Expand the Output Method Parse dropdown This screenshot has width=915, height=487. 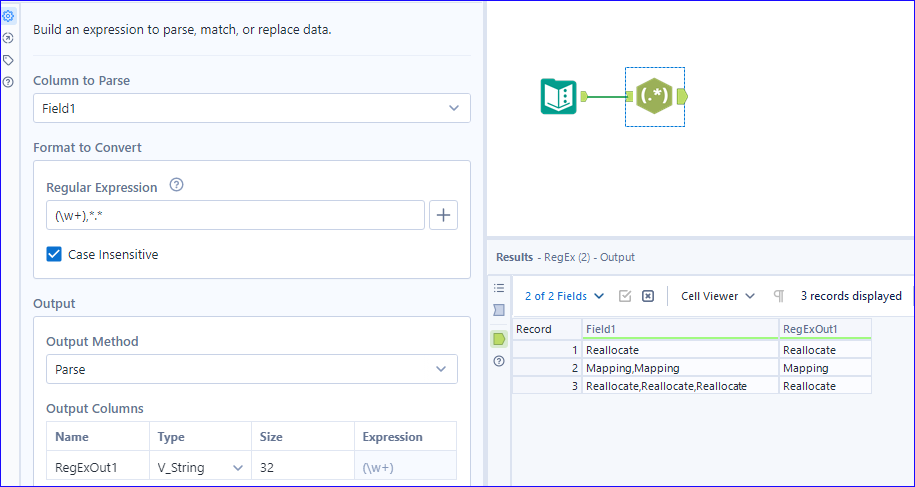[x=251, y=369]
